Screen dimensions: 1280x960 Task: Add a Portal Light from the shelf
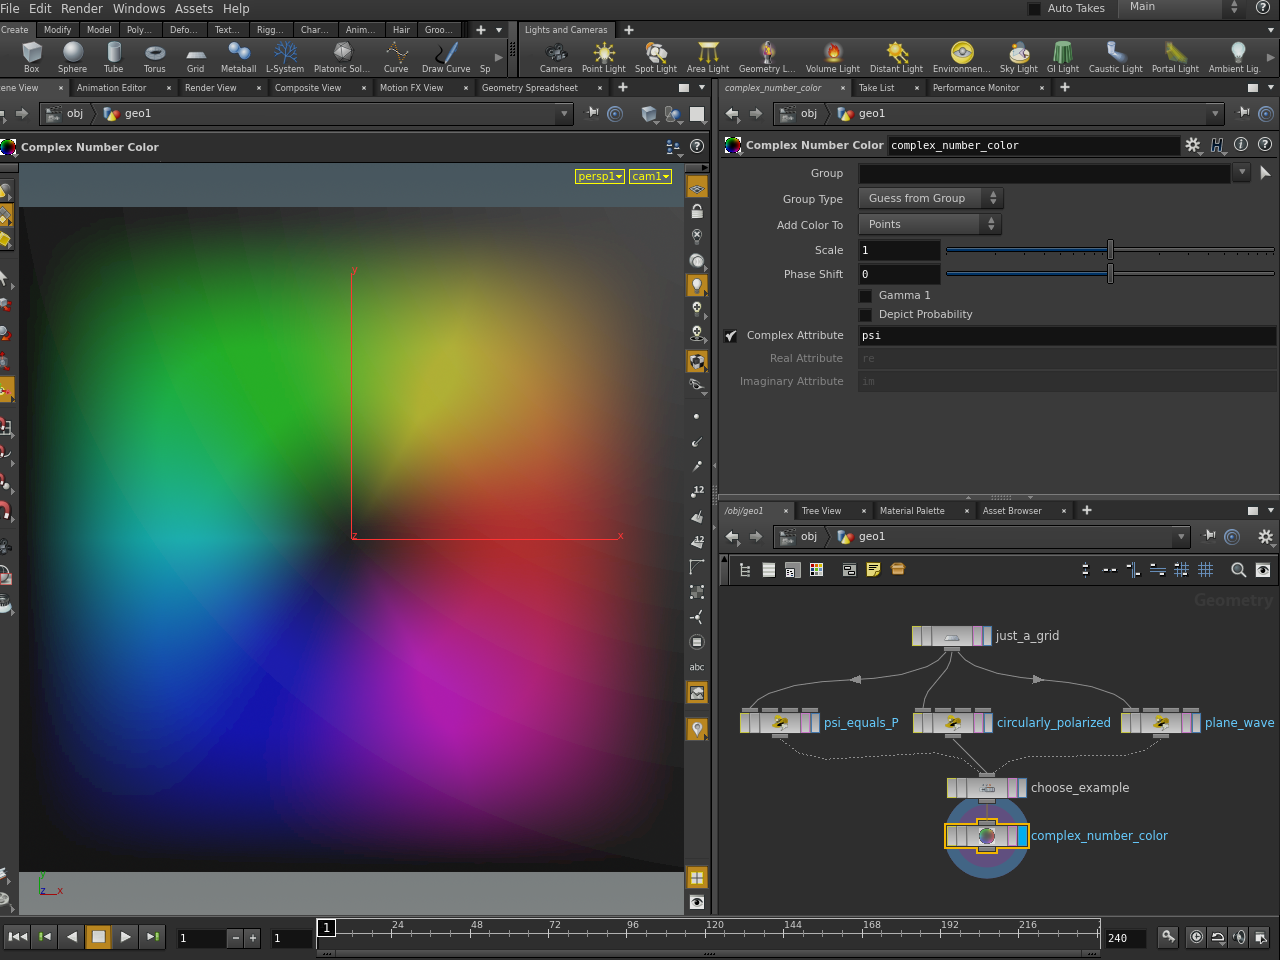pyautogui.click(x=1175, y=57)
